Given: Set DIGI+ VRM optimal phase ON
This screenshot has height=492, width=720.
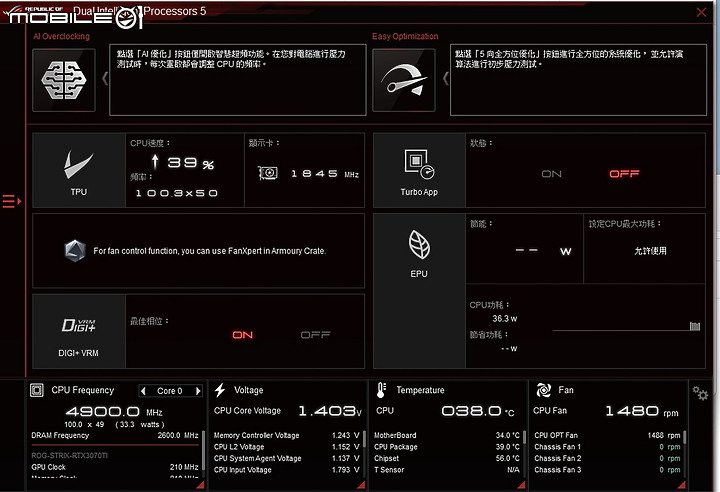Looking at the screenshot, I should pyautogui.click(x=242, y=335).
